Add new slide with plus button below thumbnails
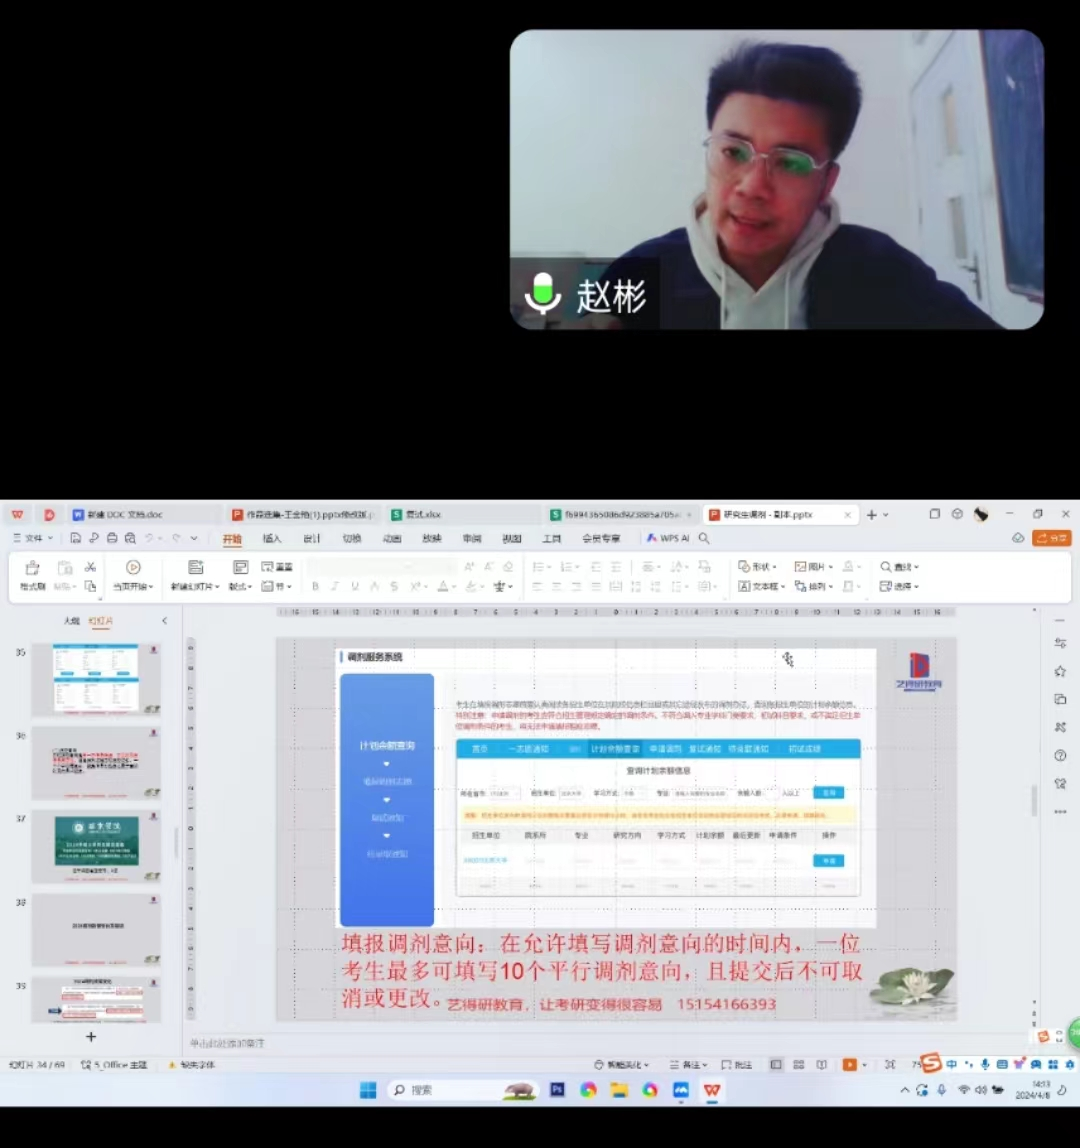Viewport: 1080px width, 1148px height. click(x=90, y=1037)
